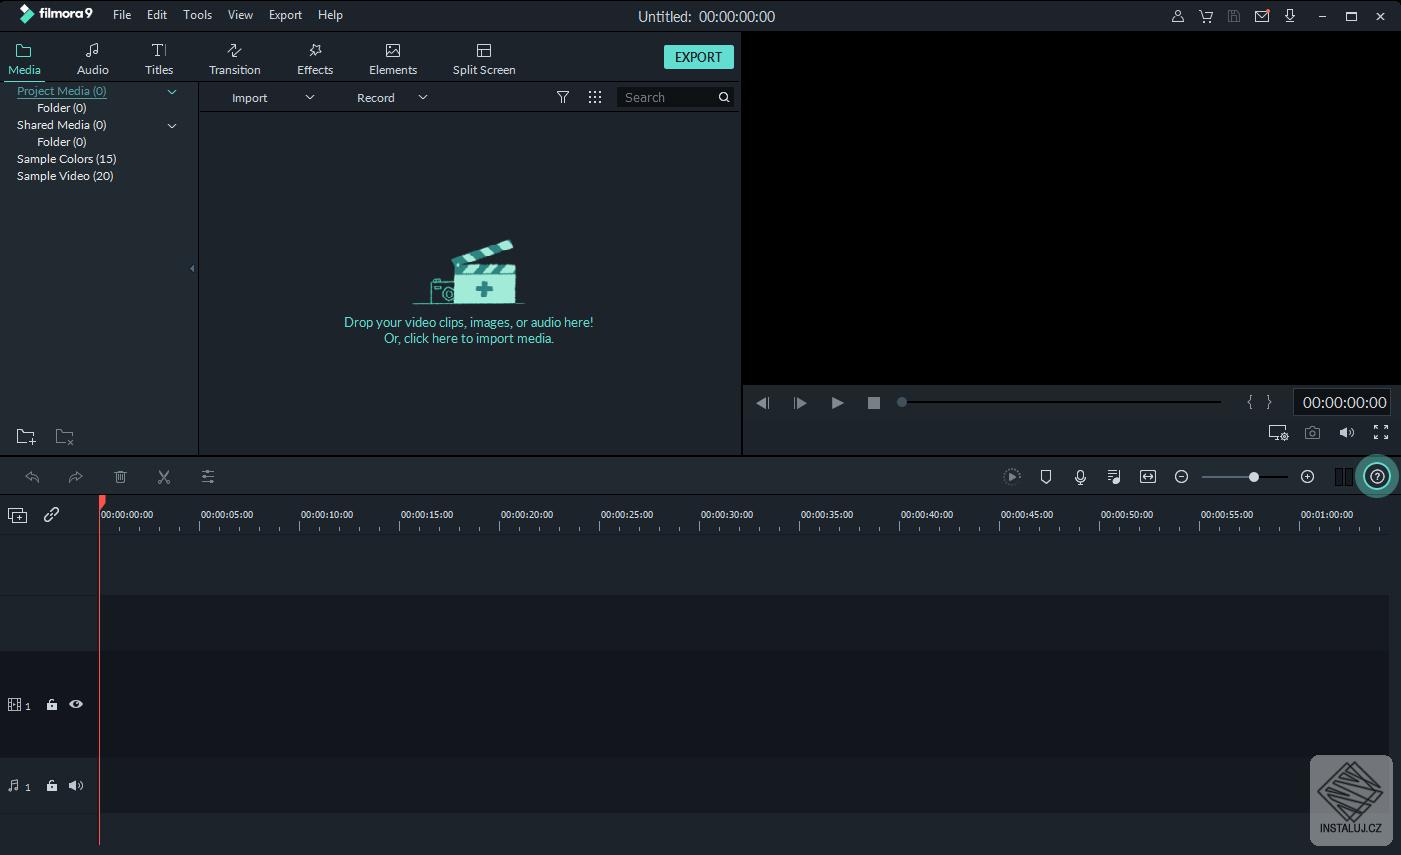Click the media Search field
1401x855 pixels.
coord(666,98)
